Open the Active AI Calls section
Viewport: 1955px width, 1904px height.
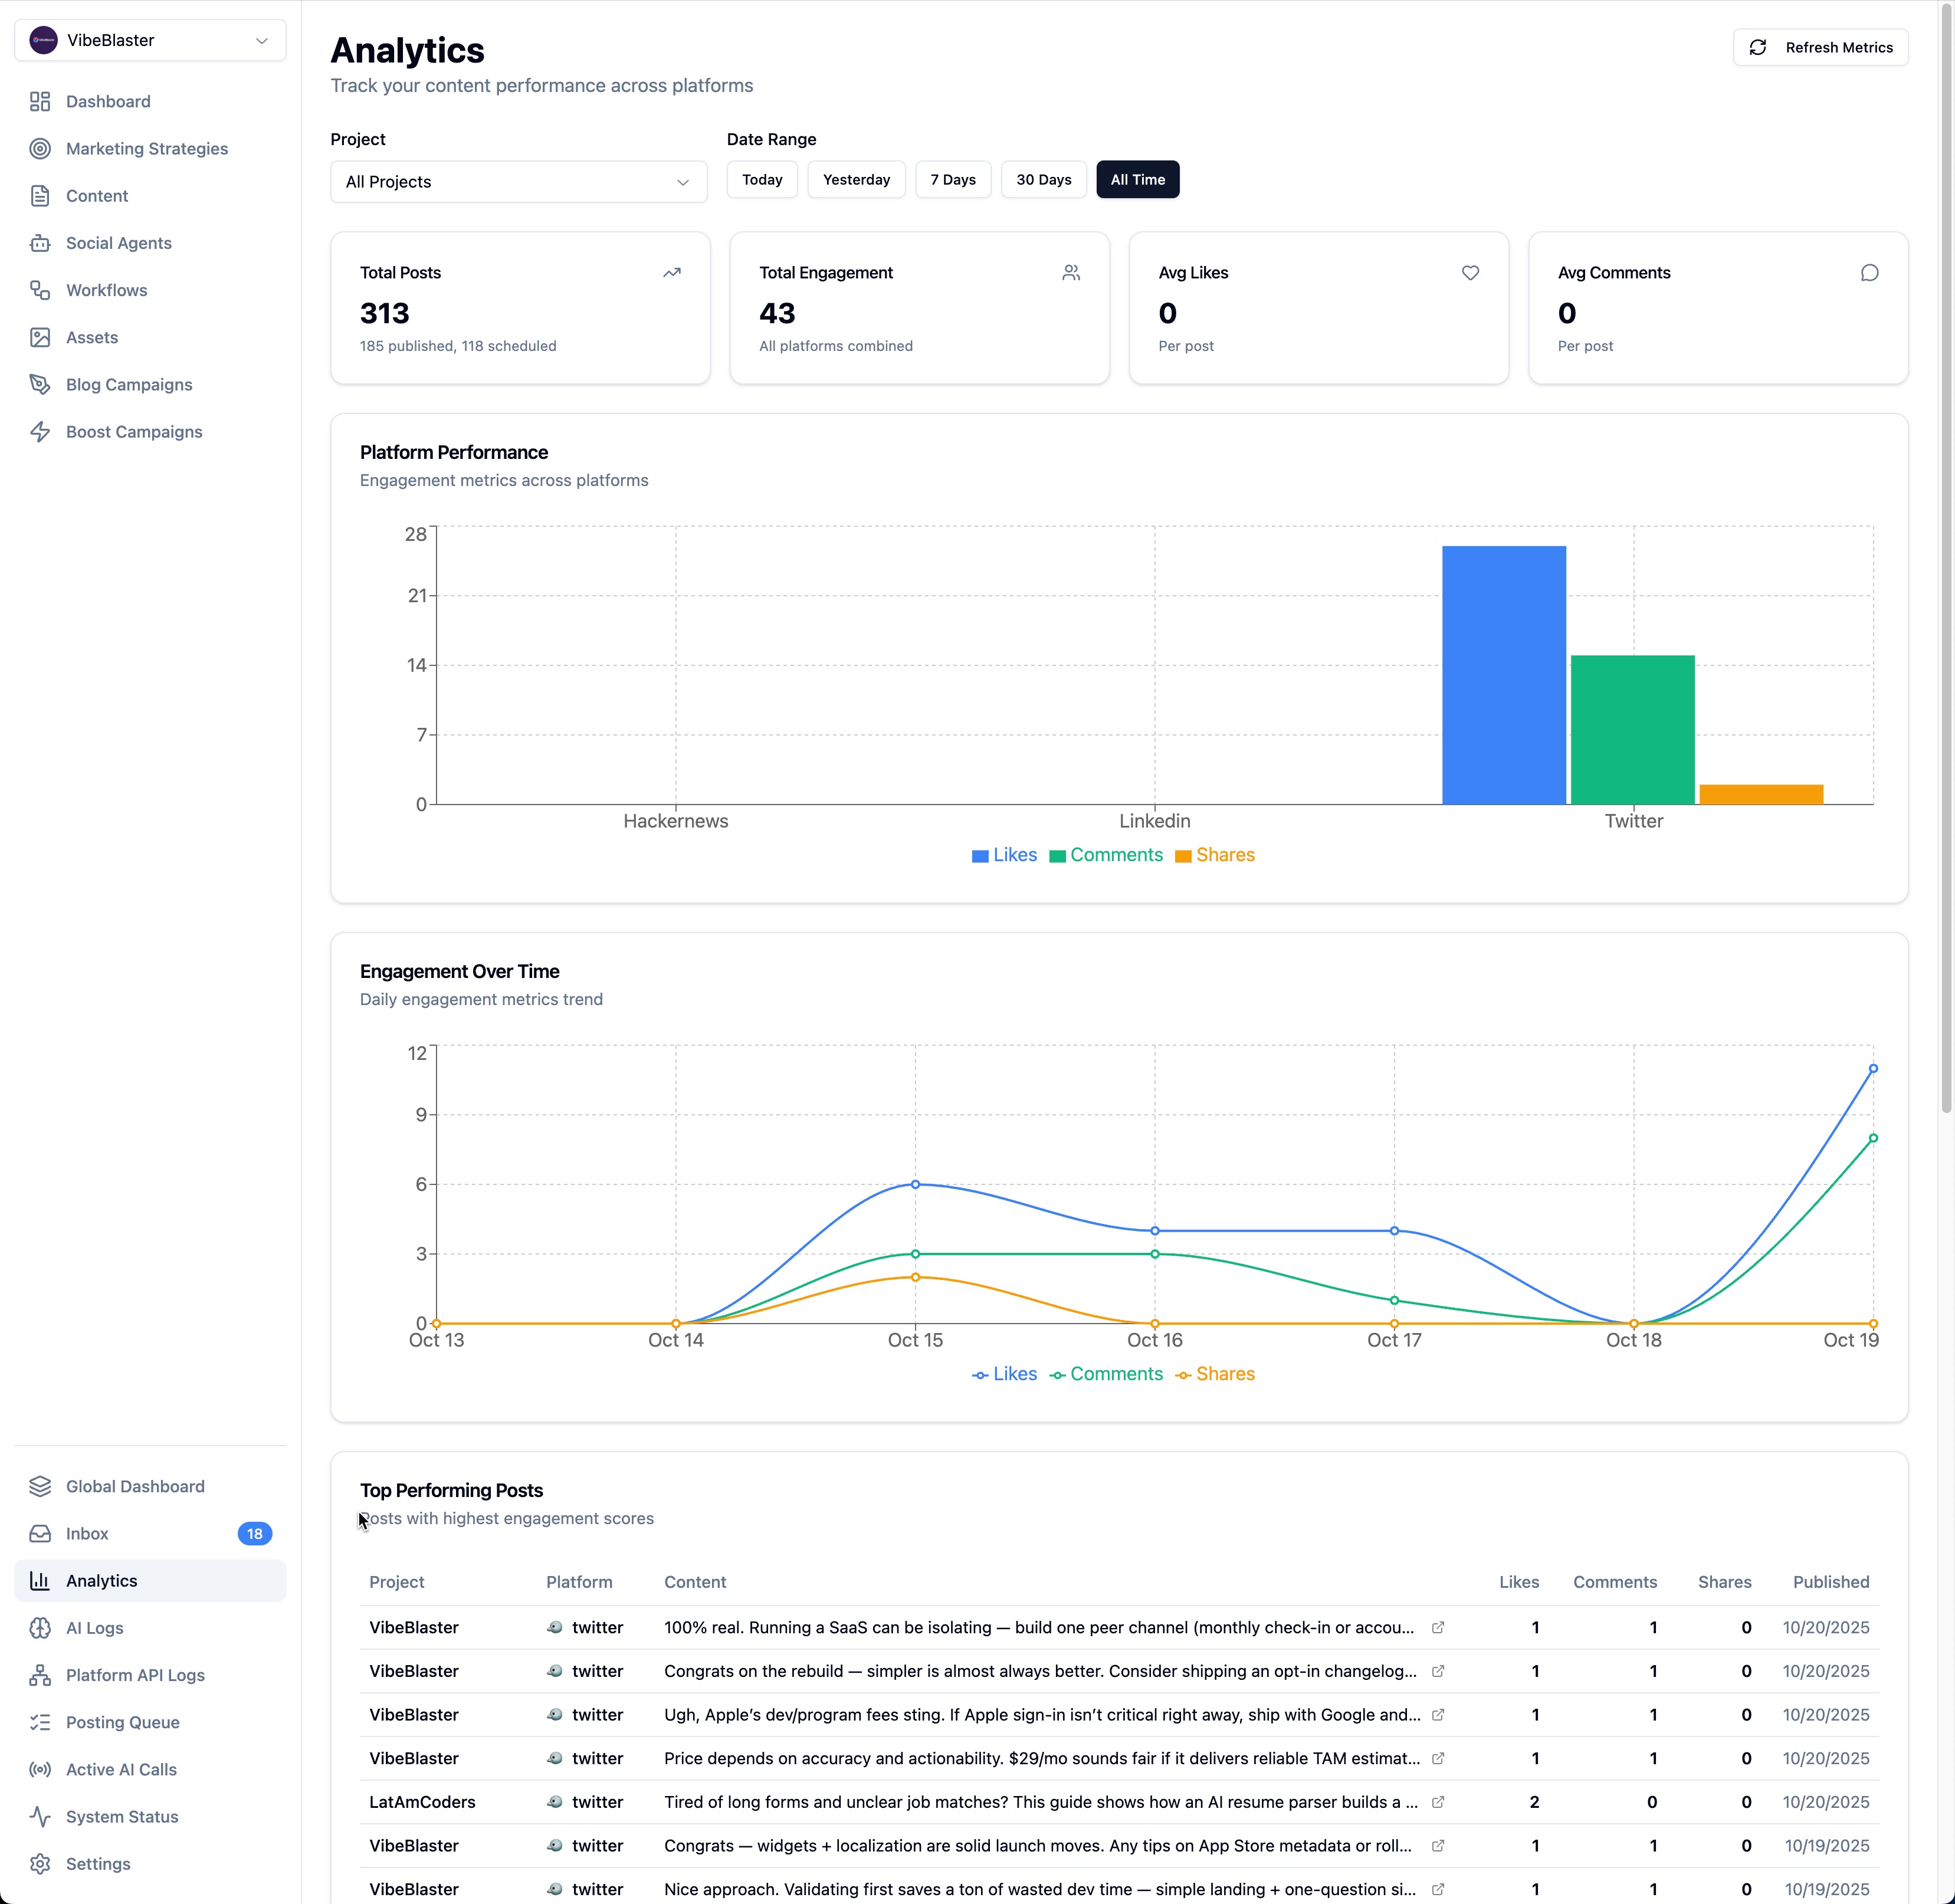point(121,1769)
